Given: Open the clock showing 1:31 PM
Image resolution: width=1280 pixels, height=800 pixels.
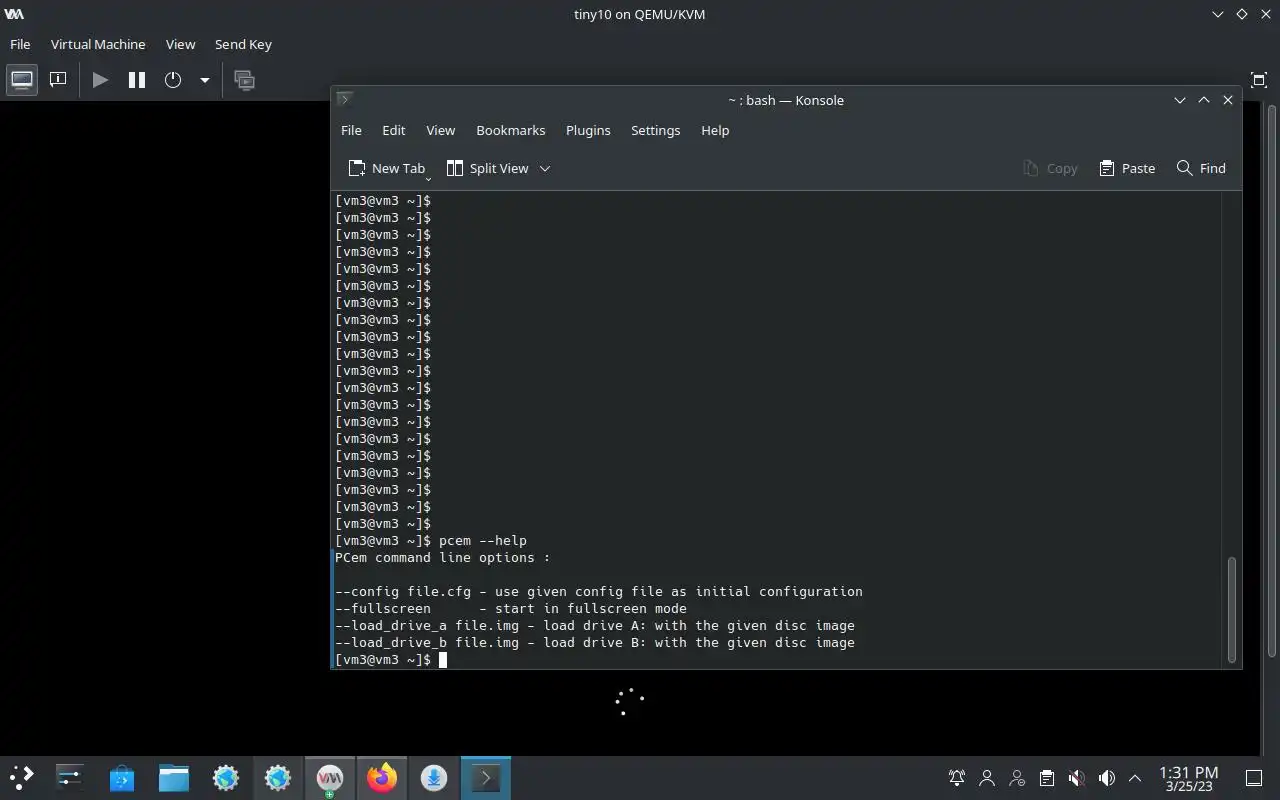Looking at the screenshot, I should click(1188, 778).
